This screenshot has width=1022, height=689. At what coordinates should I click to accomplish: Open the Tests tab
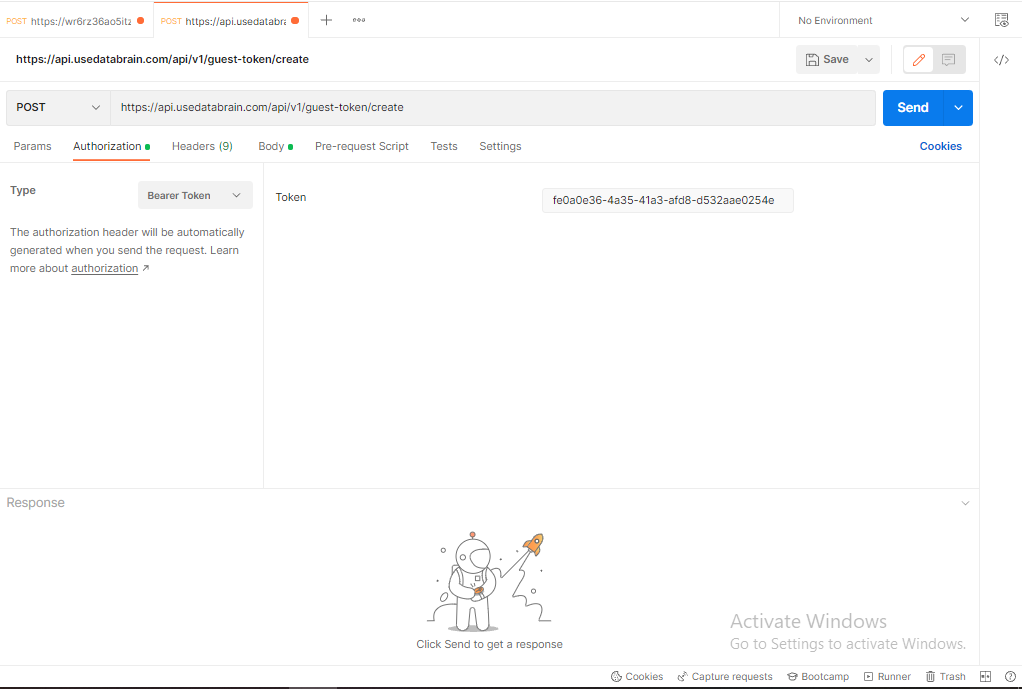point(444,146)
